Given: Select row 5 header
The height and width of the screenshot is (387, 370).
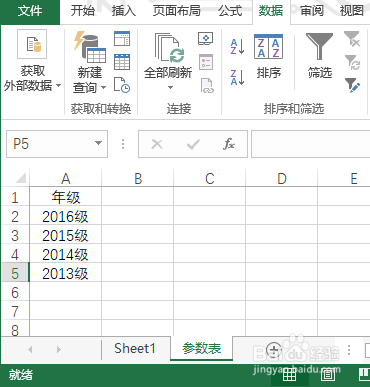Looking at the screenshot, I should [x=15, y=273].
